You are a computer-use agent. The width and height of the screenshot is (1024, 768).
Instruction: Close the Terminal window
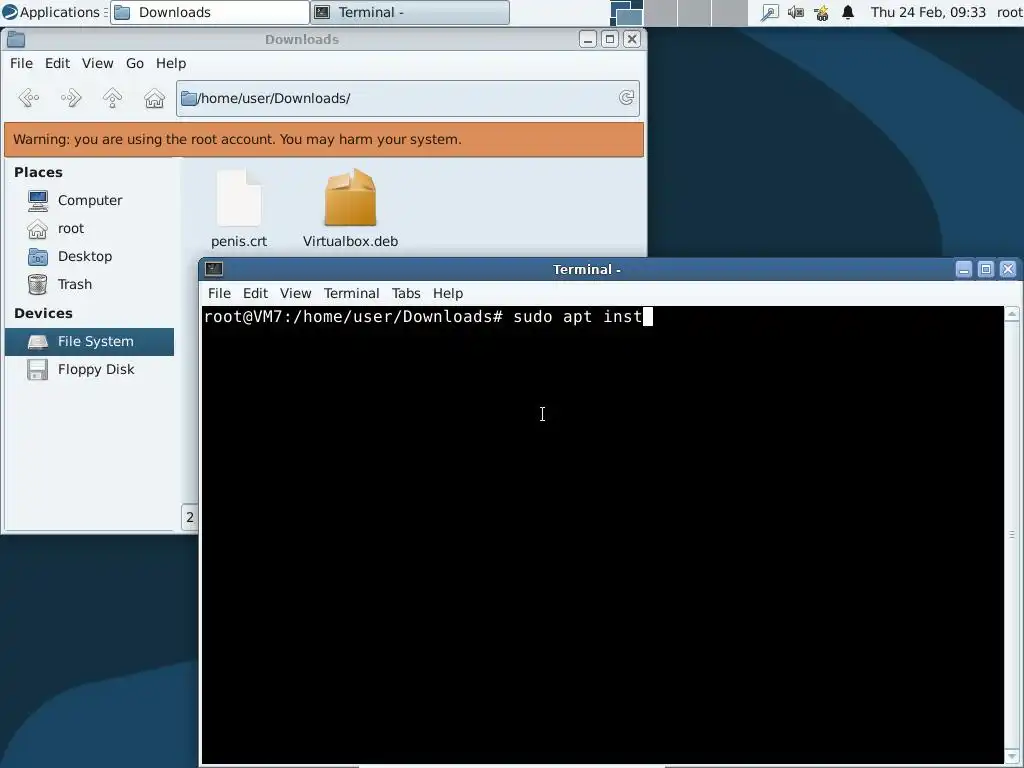click(x=1008, y=269)
